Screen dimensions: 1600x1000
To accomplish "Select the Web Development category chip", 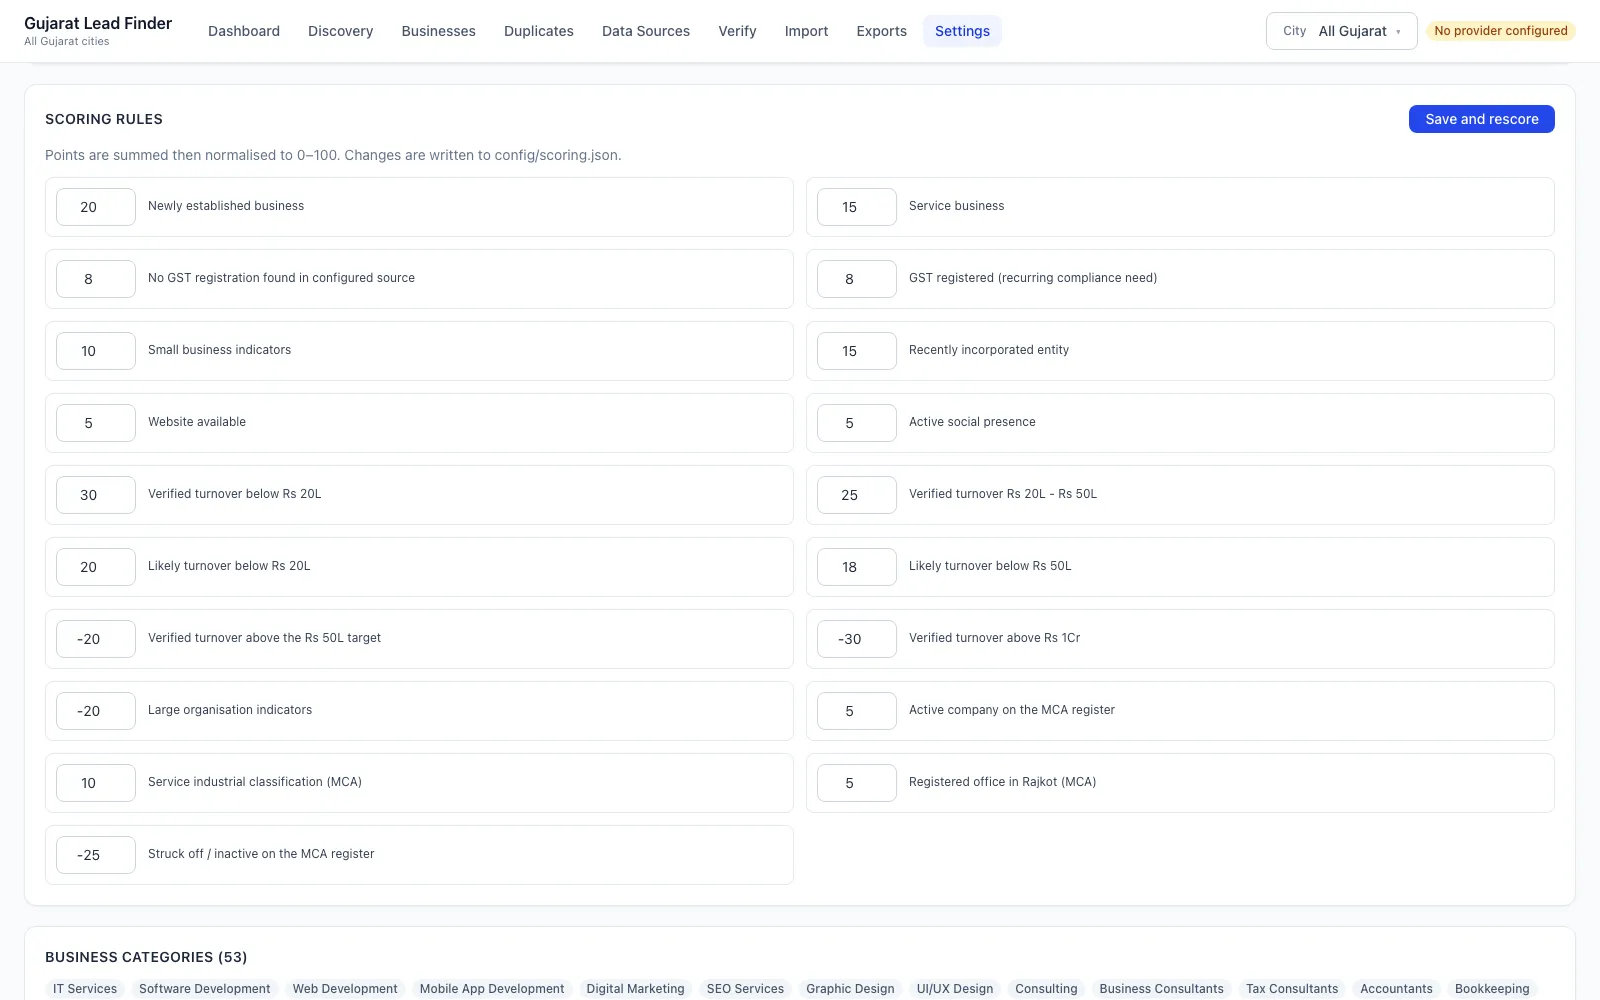I will 345,989.
